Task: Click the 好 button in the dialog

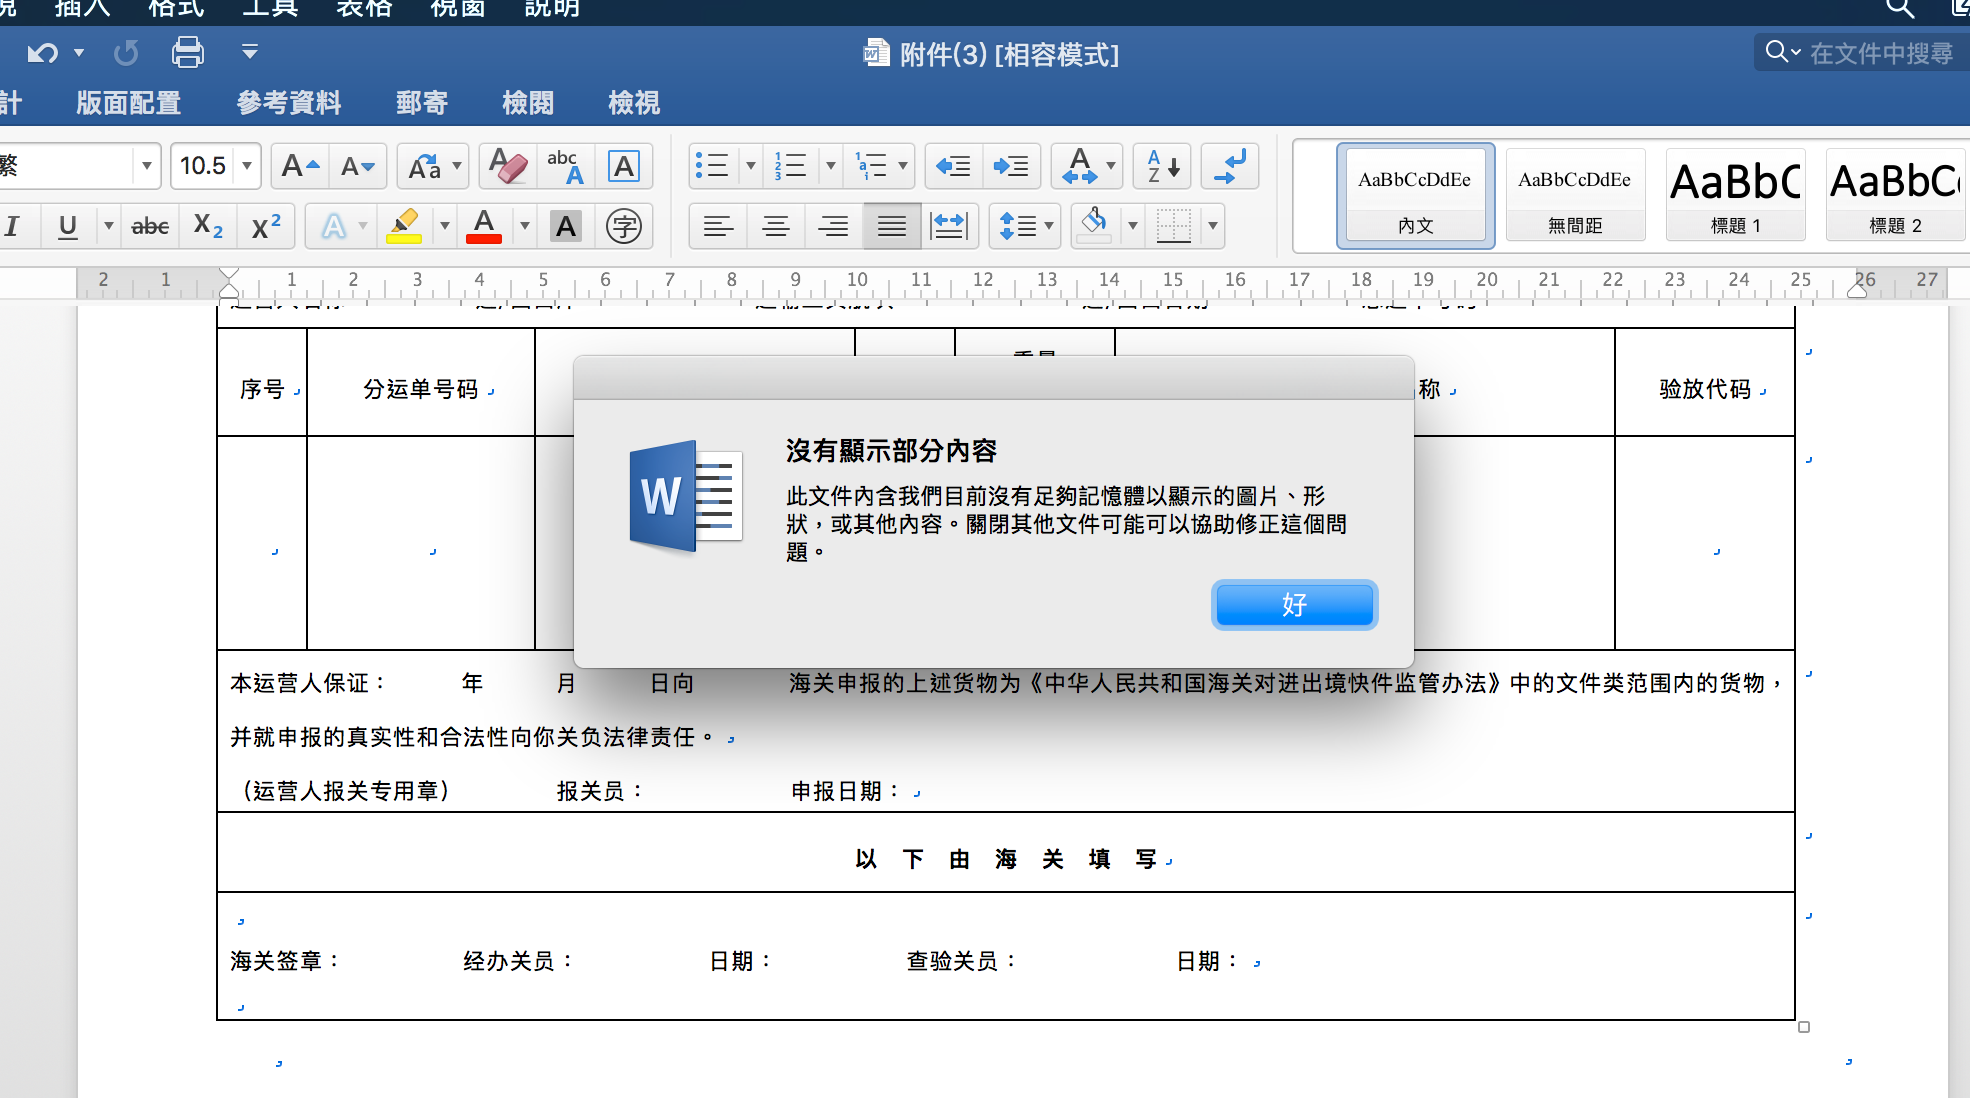Action: (x=1294, y=605)
